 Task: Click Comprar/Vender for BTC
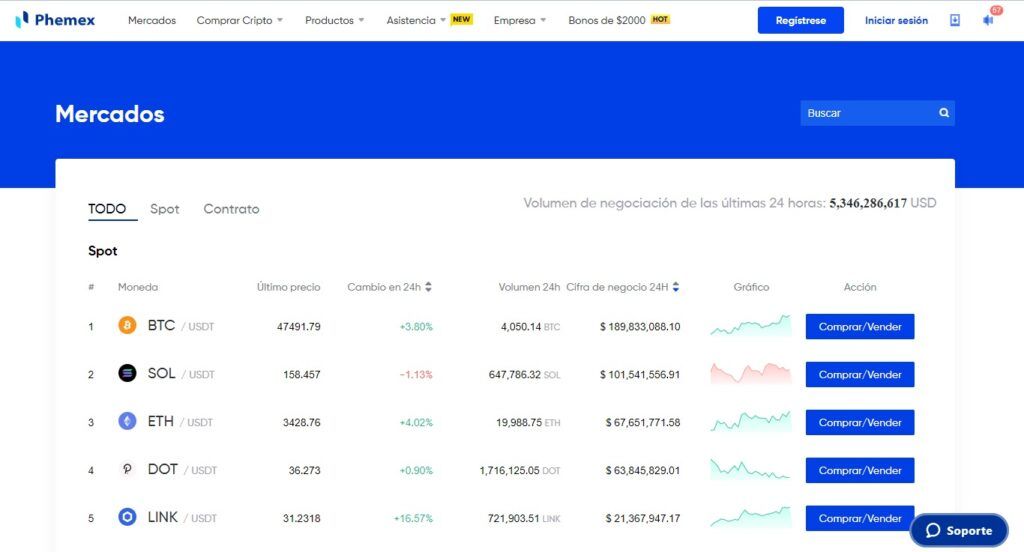point(859,327)
